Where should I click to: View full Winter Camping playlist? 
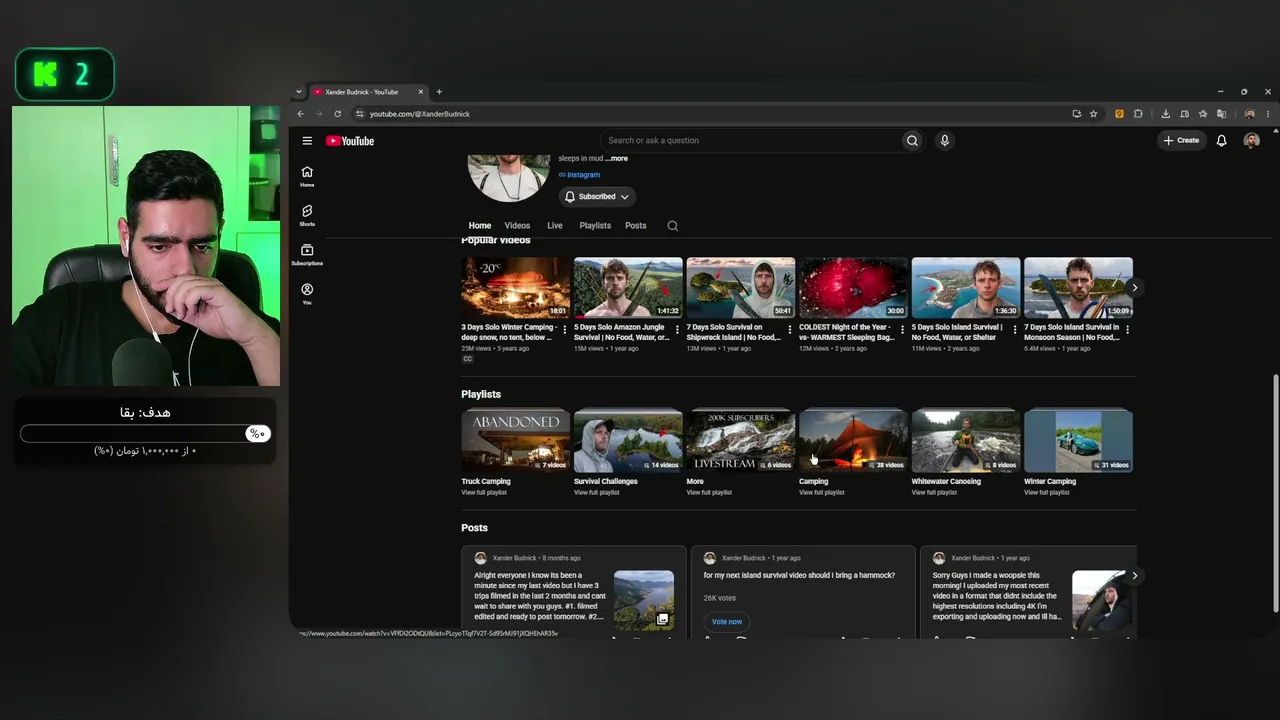click(1047, 493)
